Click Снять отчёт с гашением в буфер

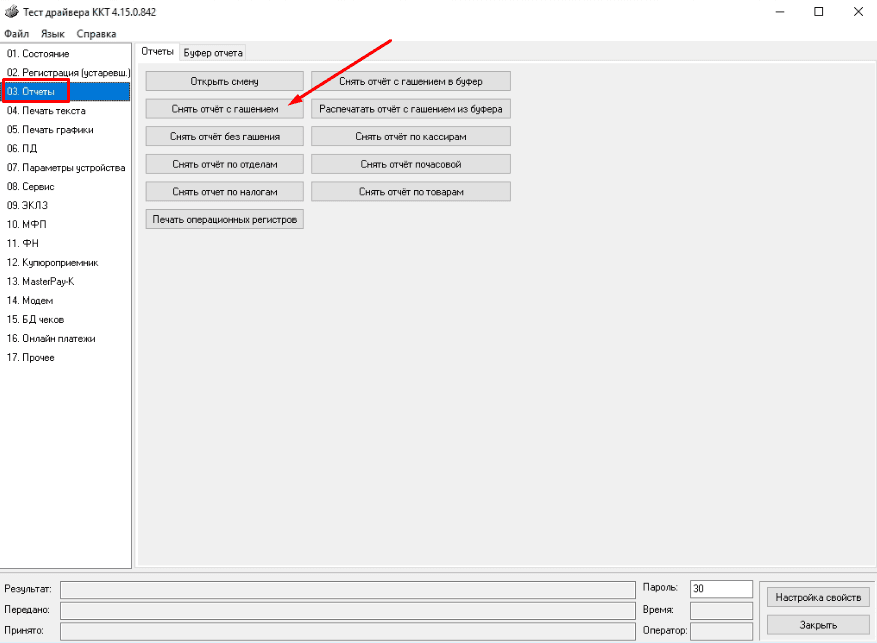pos(410,81)
